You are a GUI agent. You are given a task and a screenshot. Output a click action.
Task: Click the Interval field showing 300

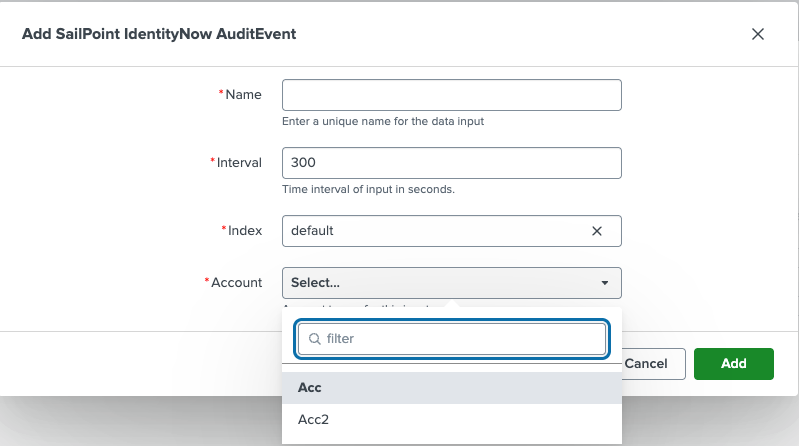coord(451,163)
